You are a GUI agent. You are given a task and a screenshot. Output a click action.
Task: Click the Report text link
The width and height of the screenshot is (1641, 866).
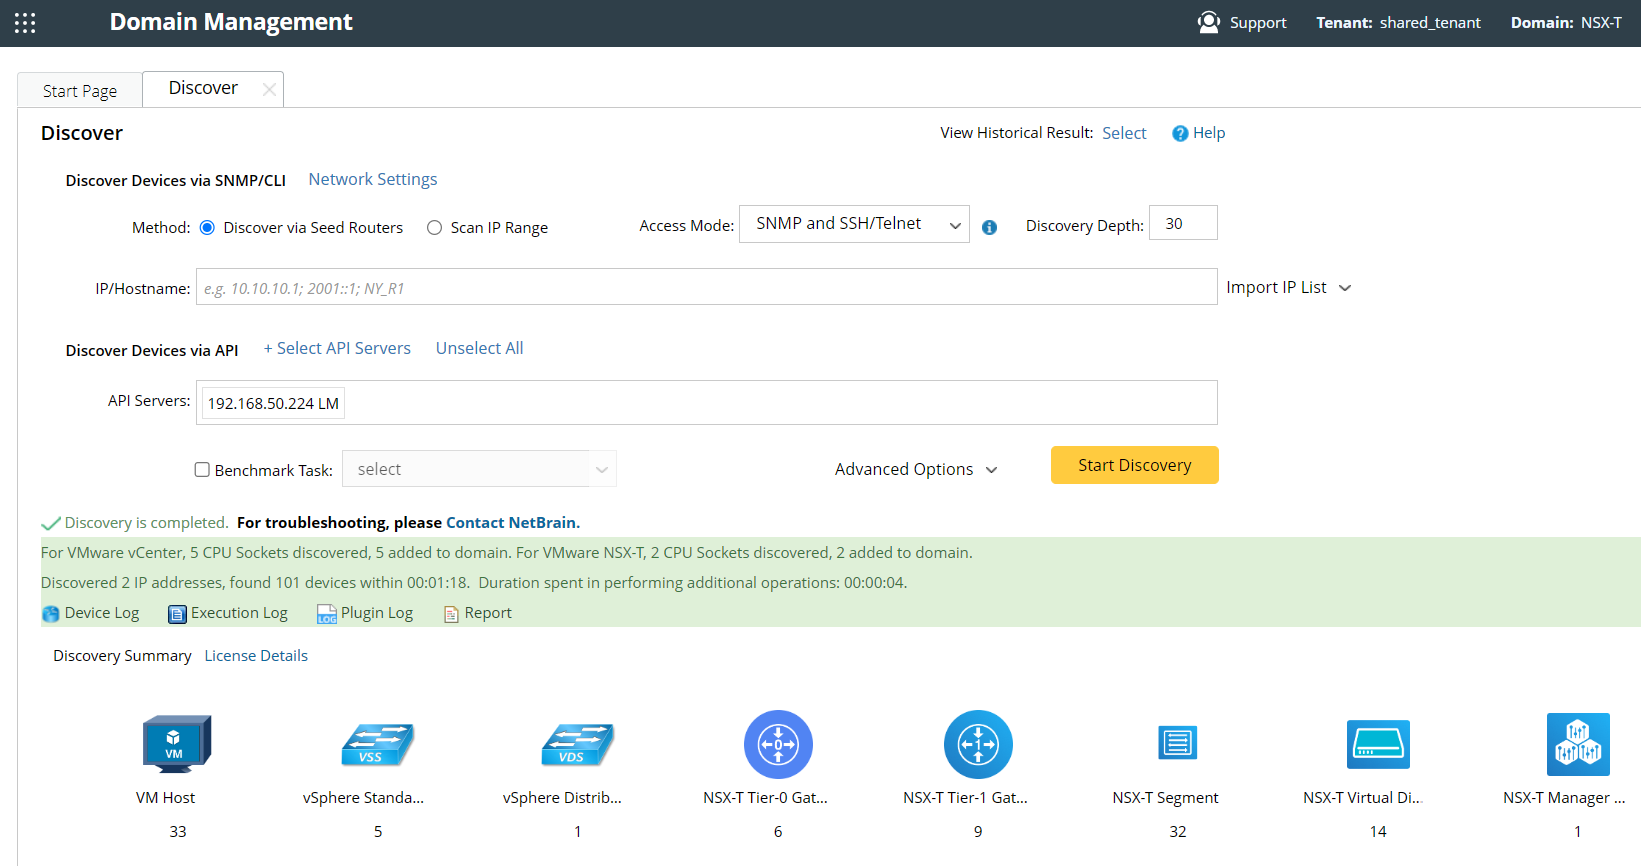click(x=488, y=613)
